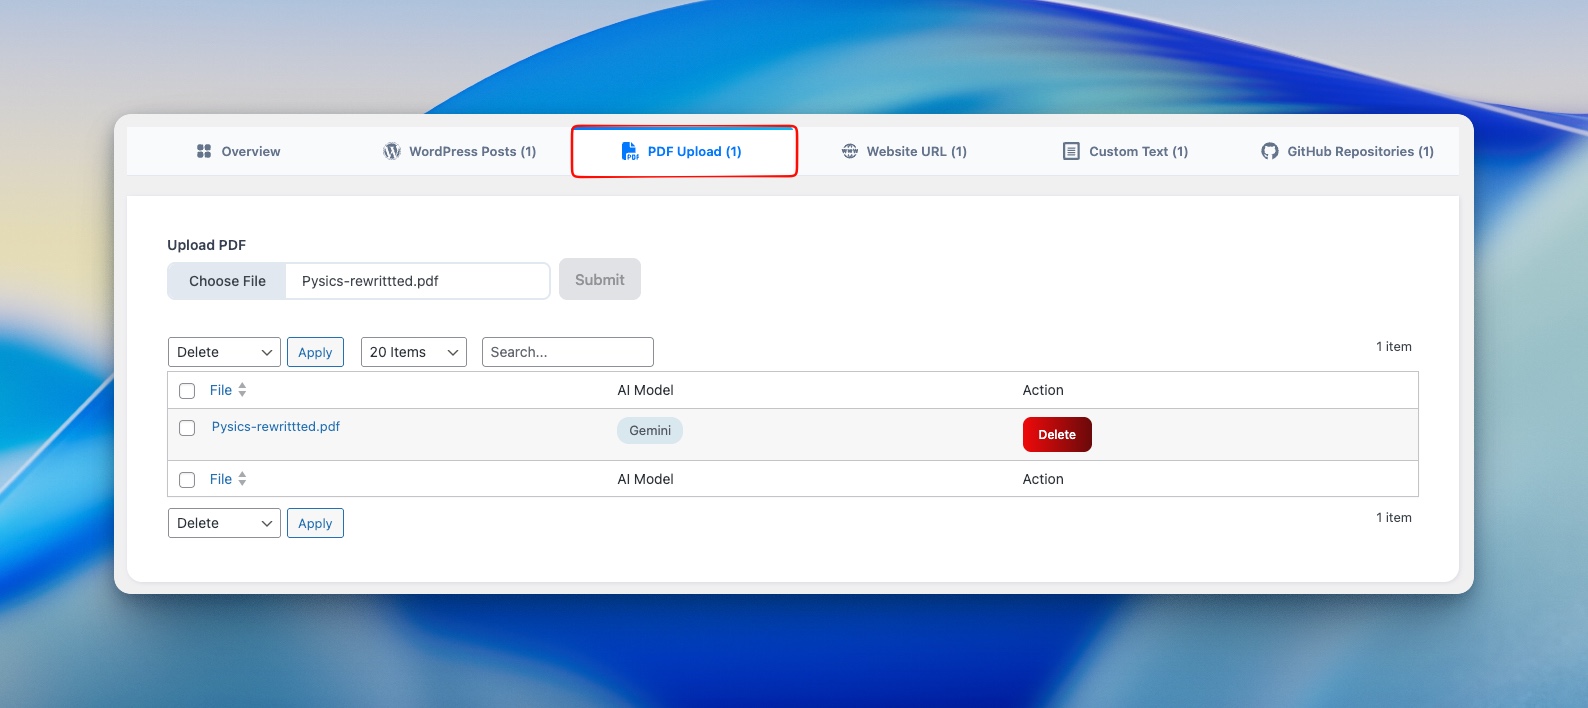Viewport: 1588px width, 708px height.
Task: Sort by File using top header arrows
Action: (242, 390)
